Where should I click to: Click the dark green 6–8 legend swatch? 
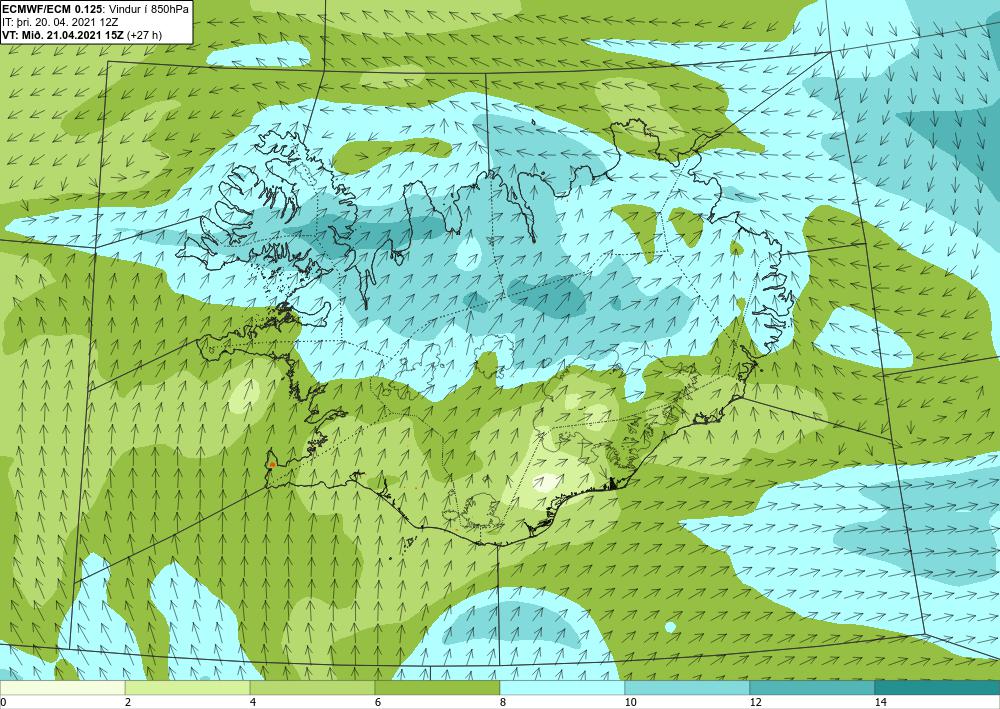[x=438, y=688]
